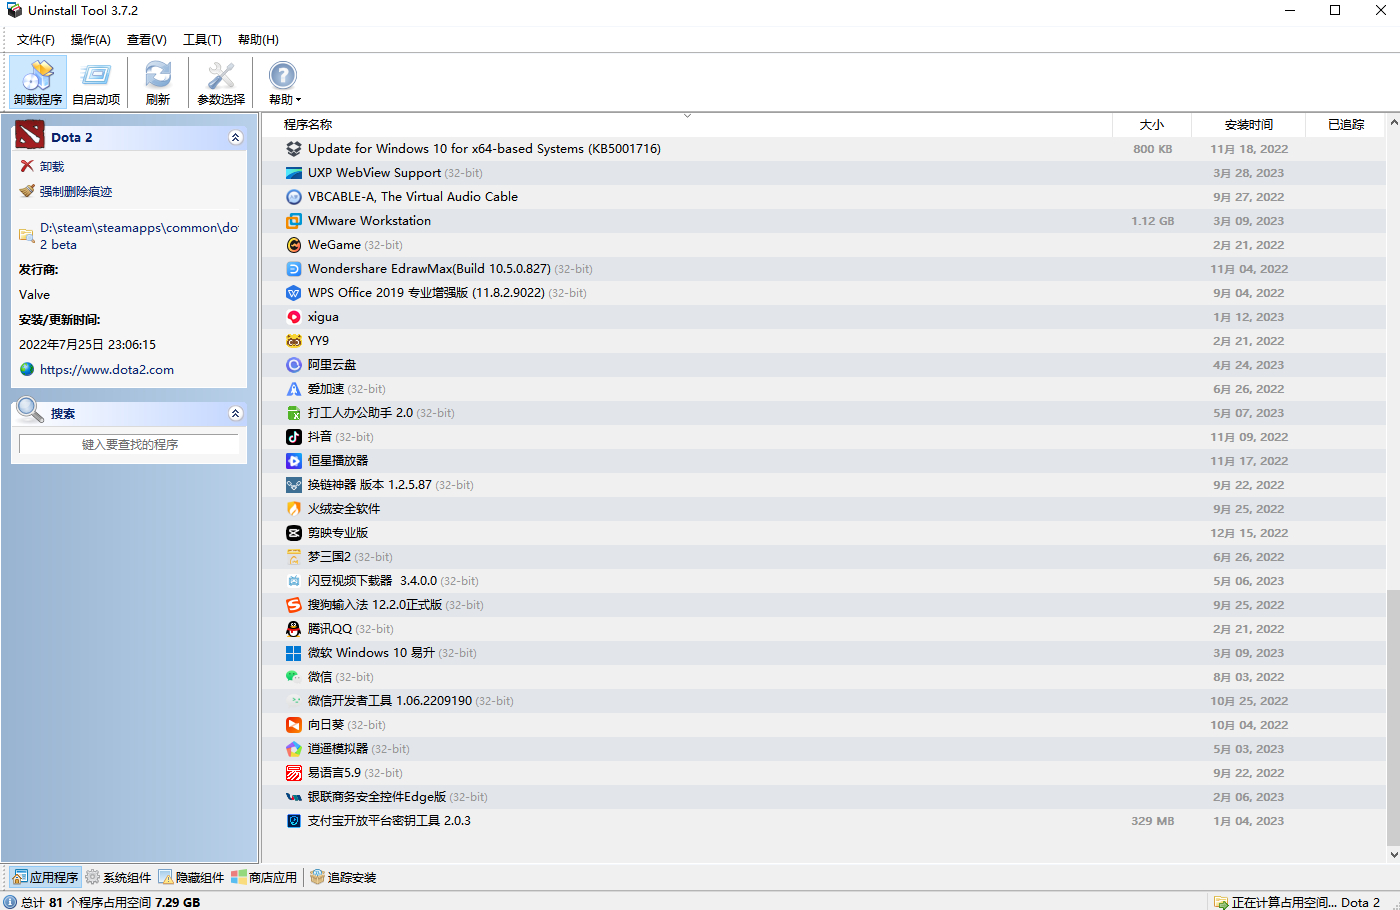Click the info icon in status bar
Image resolution: width=1400 pixels, height=910 pixels.
[11, 902]
